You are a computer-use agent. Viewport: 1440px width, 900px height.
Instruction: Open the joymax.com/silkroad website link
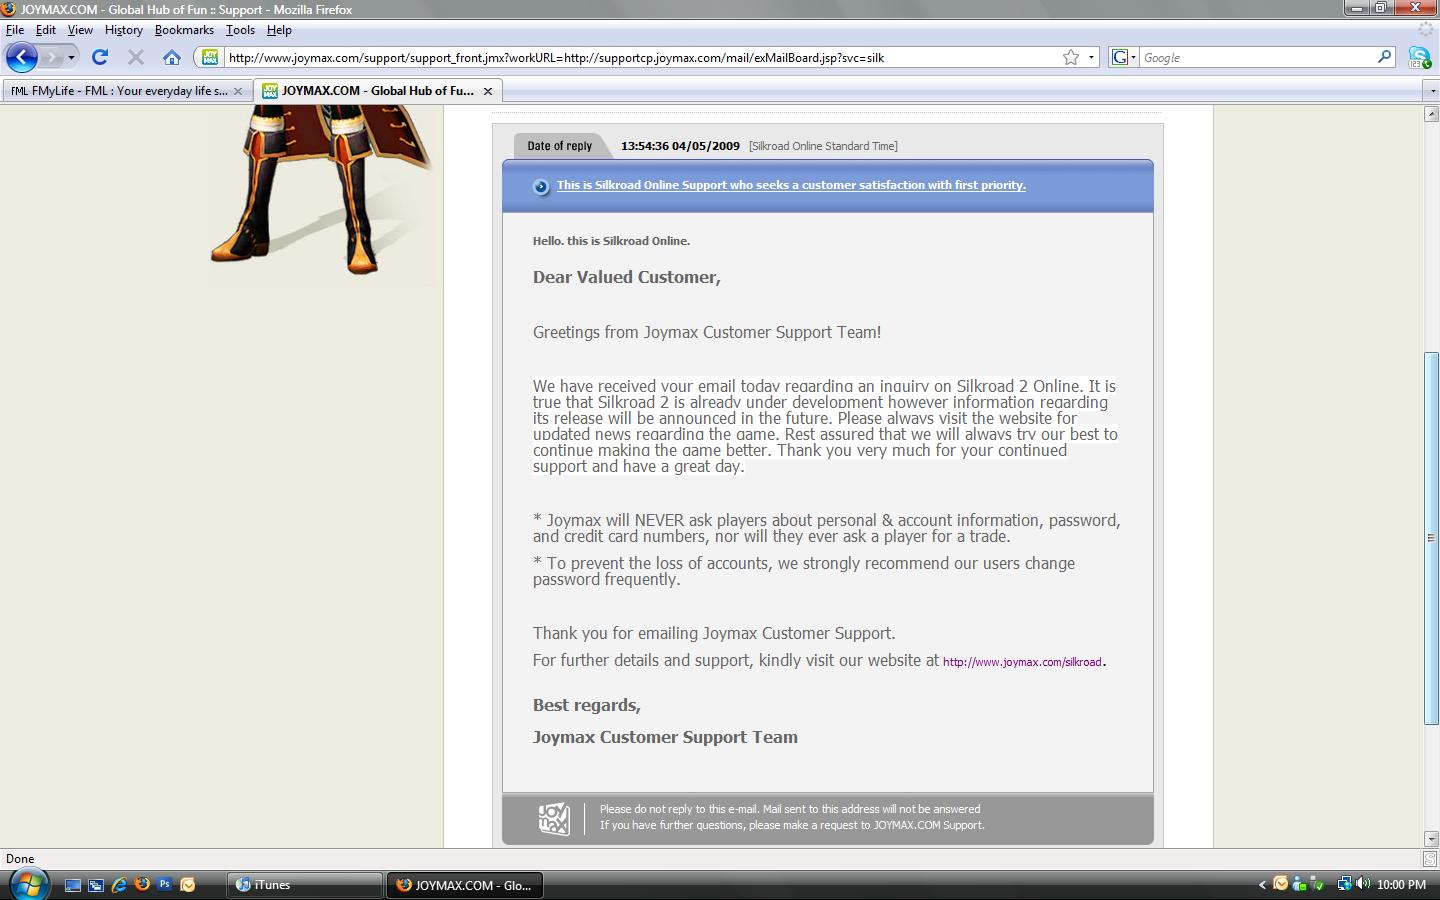[1021, 662]
